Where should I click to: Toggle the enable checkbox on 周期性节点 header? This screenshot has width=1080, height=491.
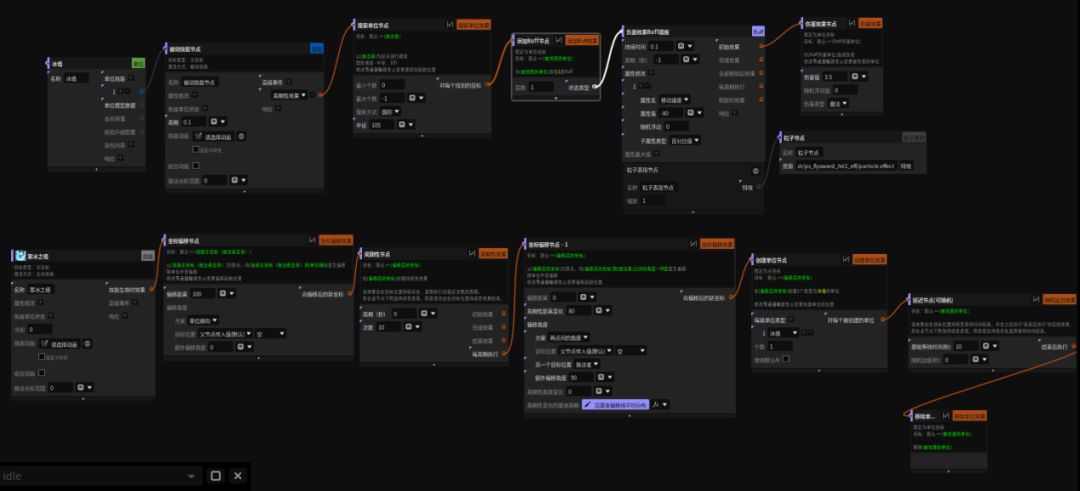pos(472,254)
